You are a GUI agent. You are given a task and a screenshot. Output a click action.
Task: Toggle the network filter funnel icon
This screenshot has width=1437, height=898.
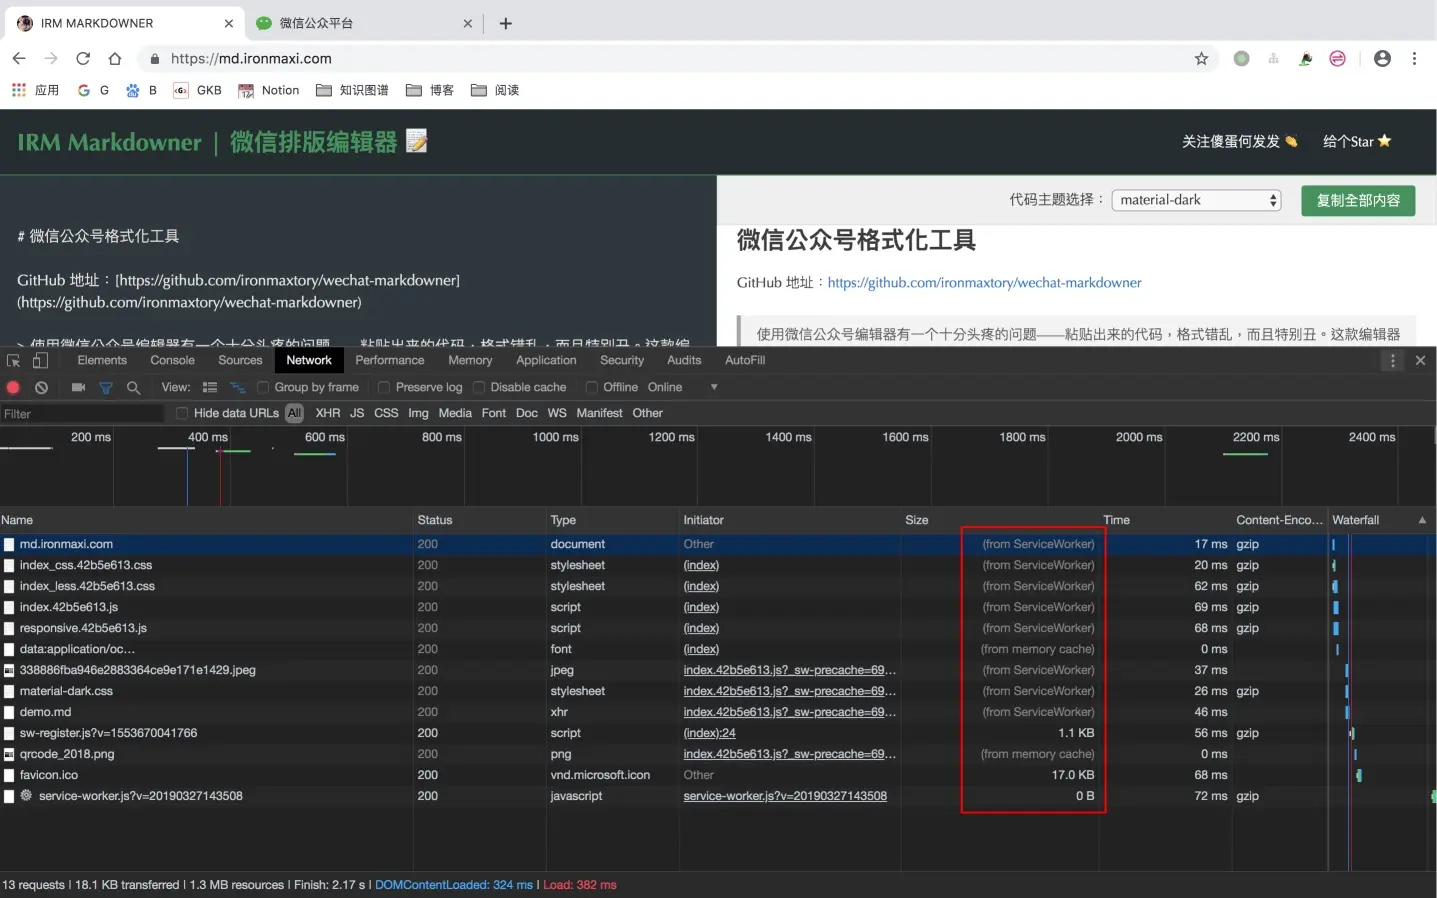105,387
